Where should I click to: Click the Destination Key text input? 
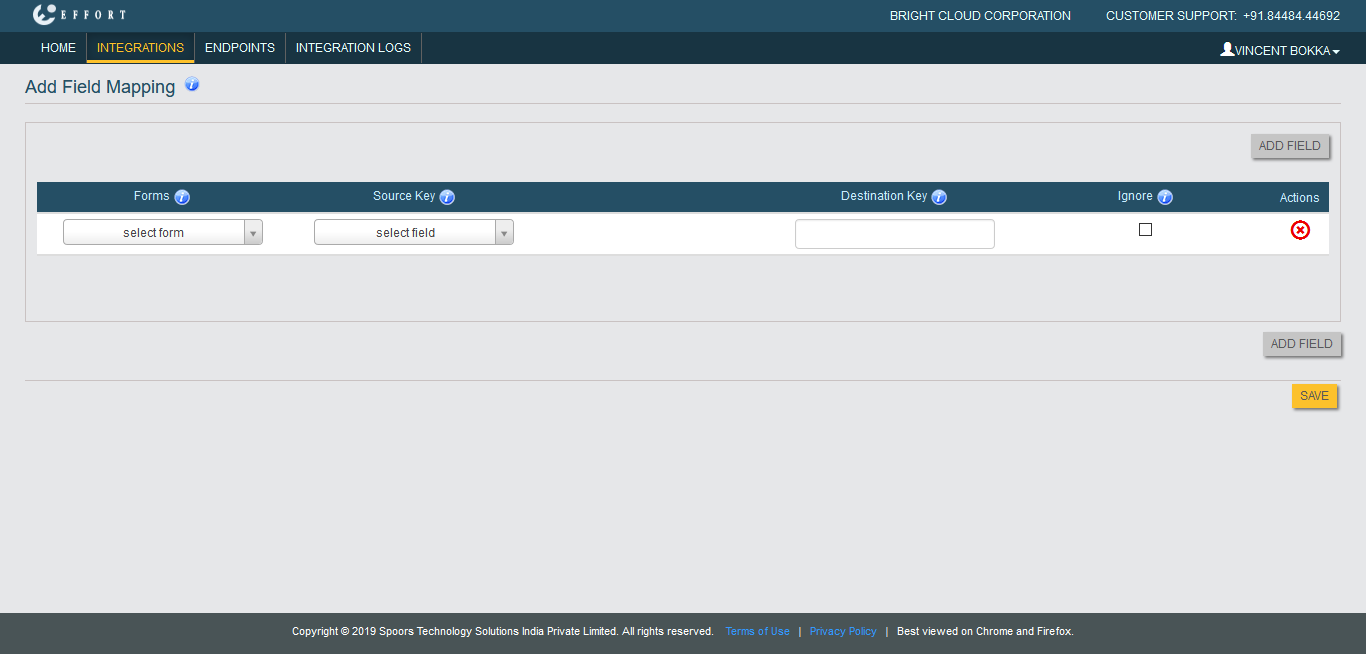[894, 234]
